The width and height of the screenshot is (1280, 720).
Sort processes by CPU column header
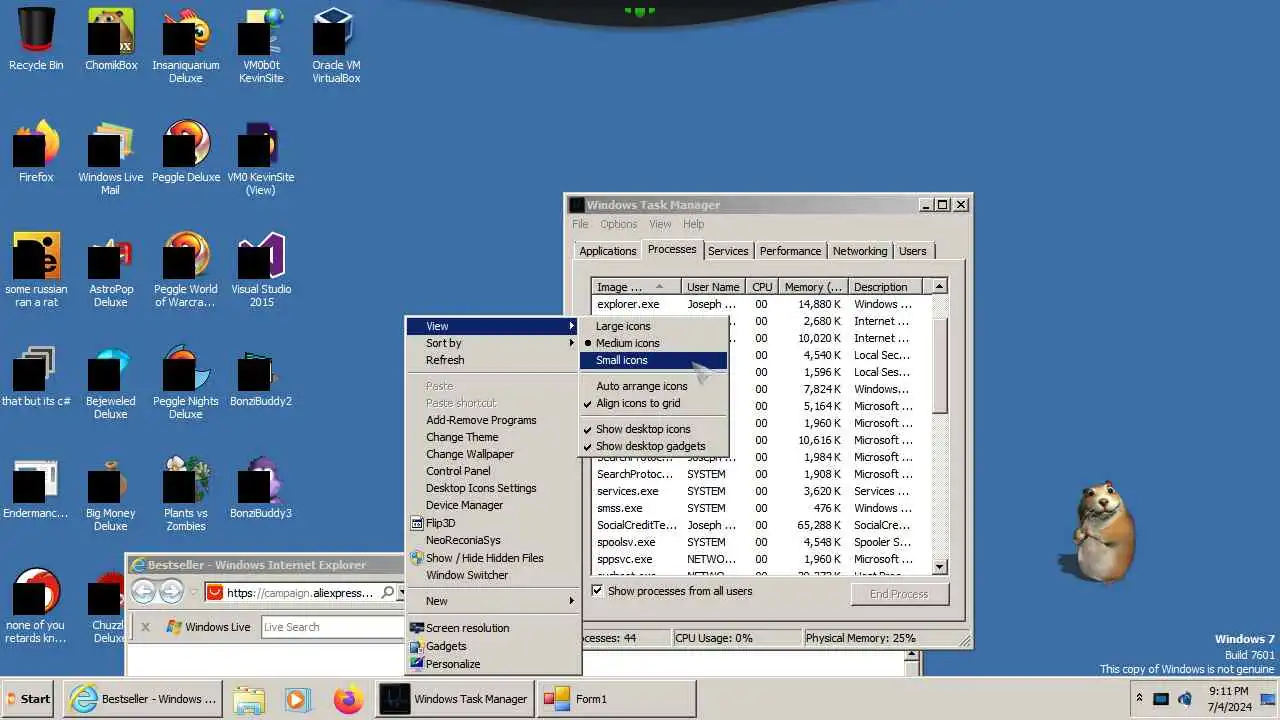[x=763, y=287]
